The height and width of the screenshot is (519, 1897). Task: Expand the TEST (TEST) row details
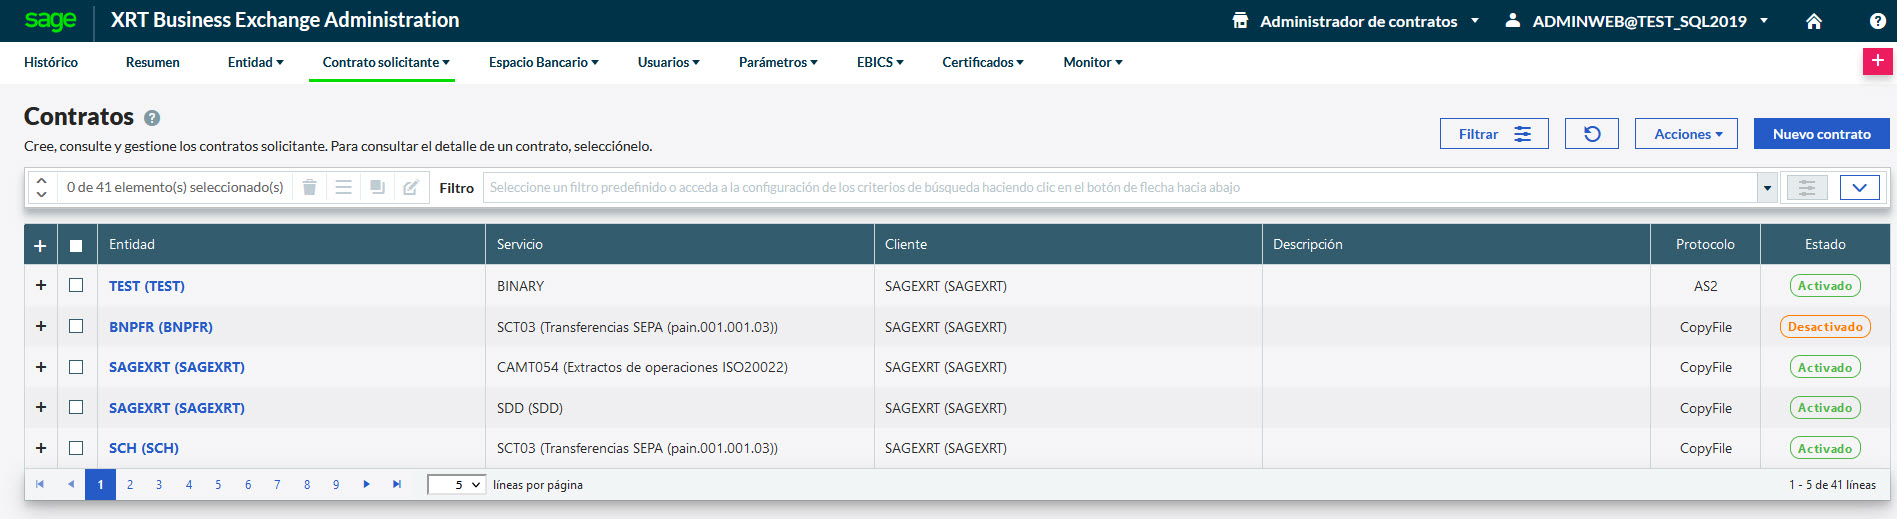[x=41, y=286]
